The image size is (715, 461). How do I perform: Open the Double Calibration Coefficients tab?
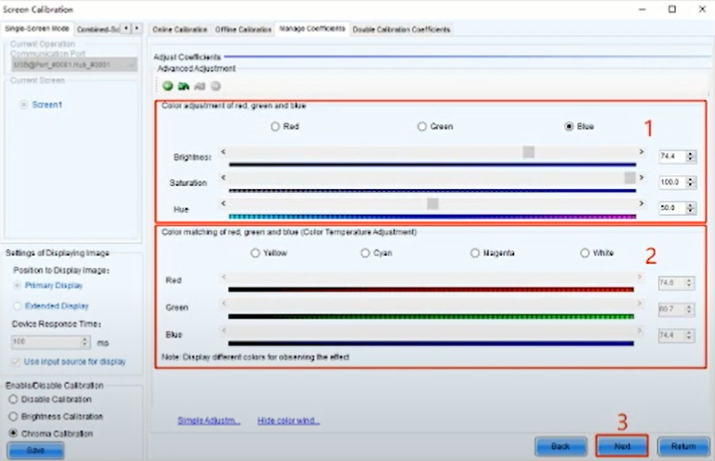point(401,29)
